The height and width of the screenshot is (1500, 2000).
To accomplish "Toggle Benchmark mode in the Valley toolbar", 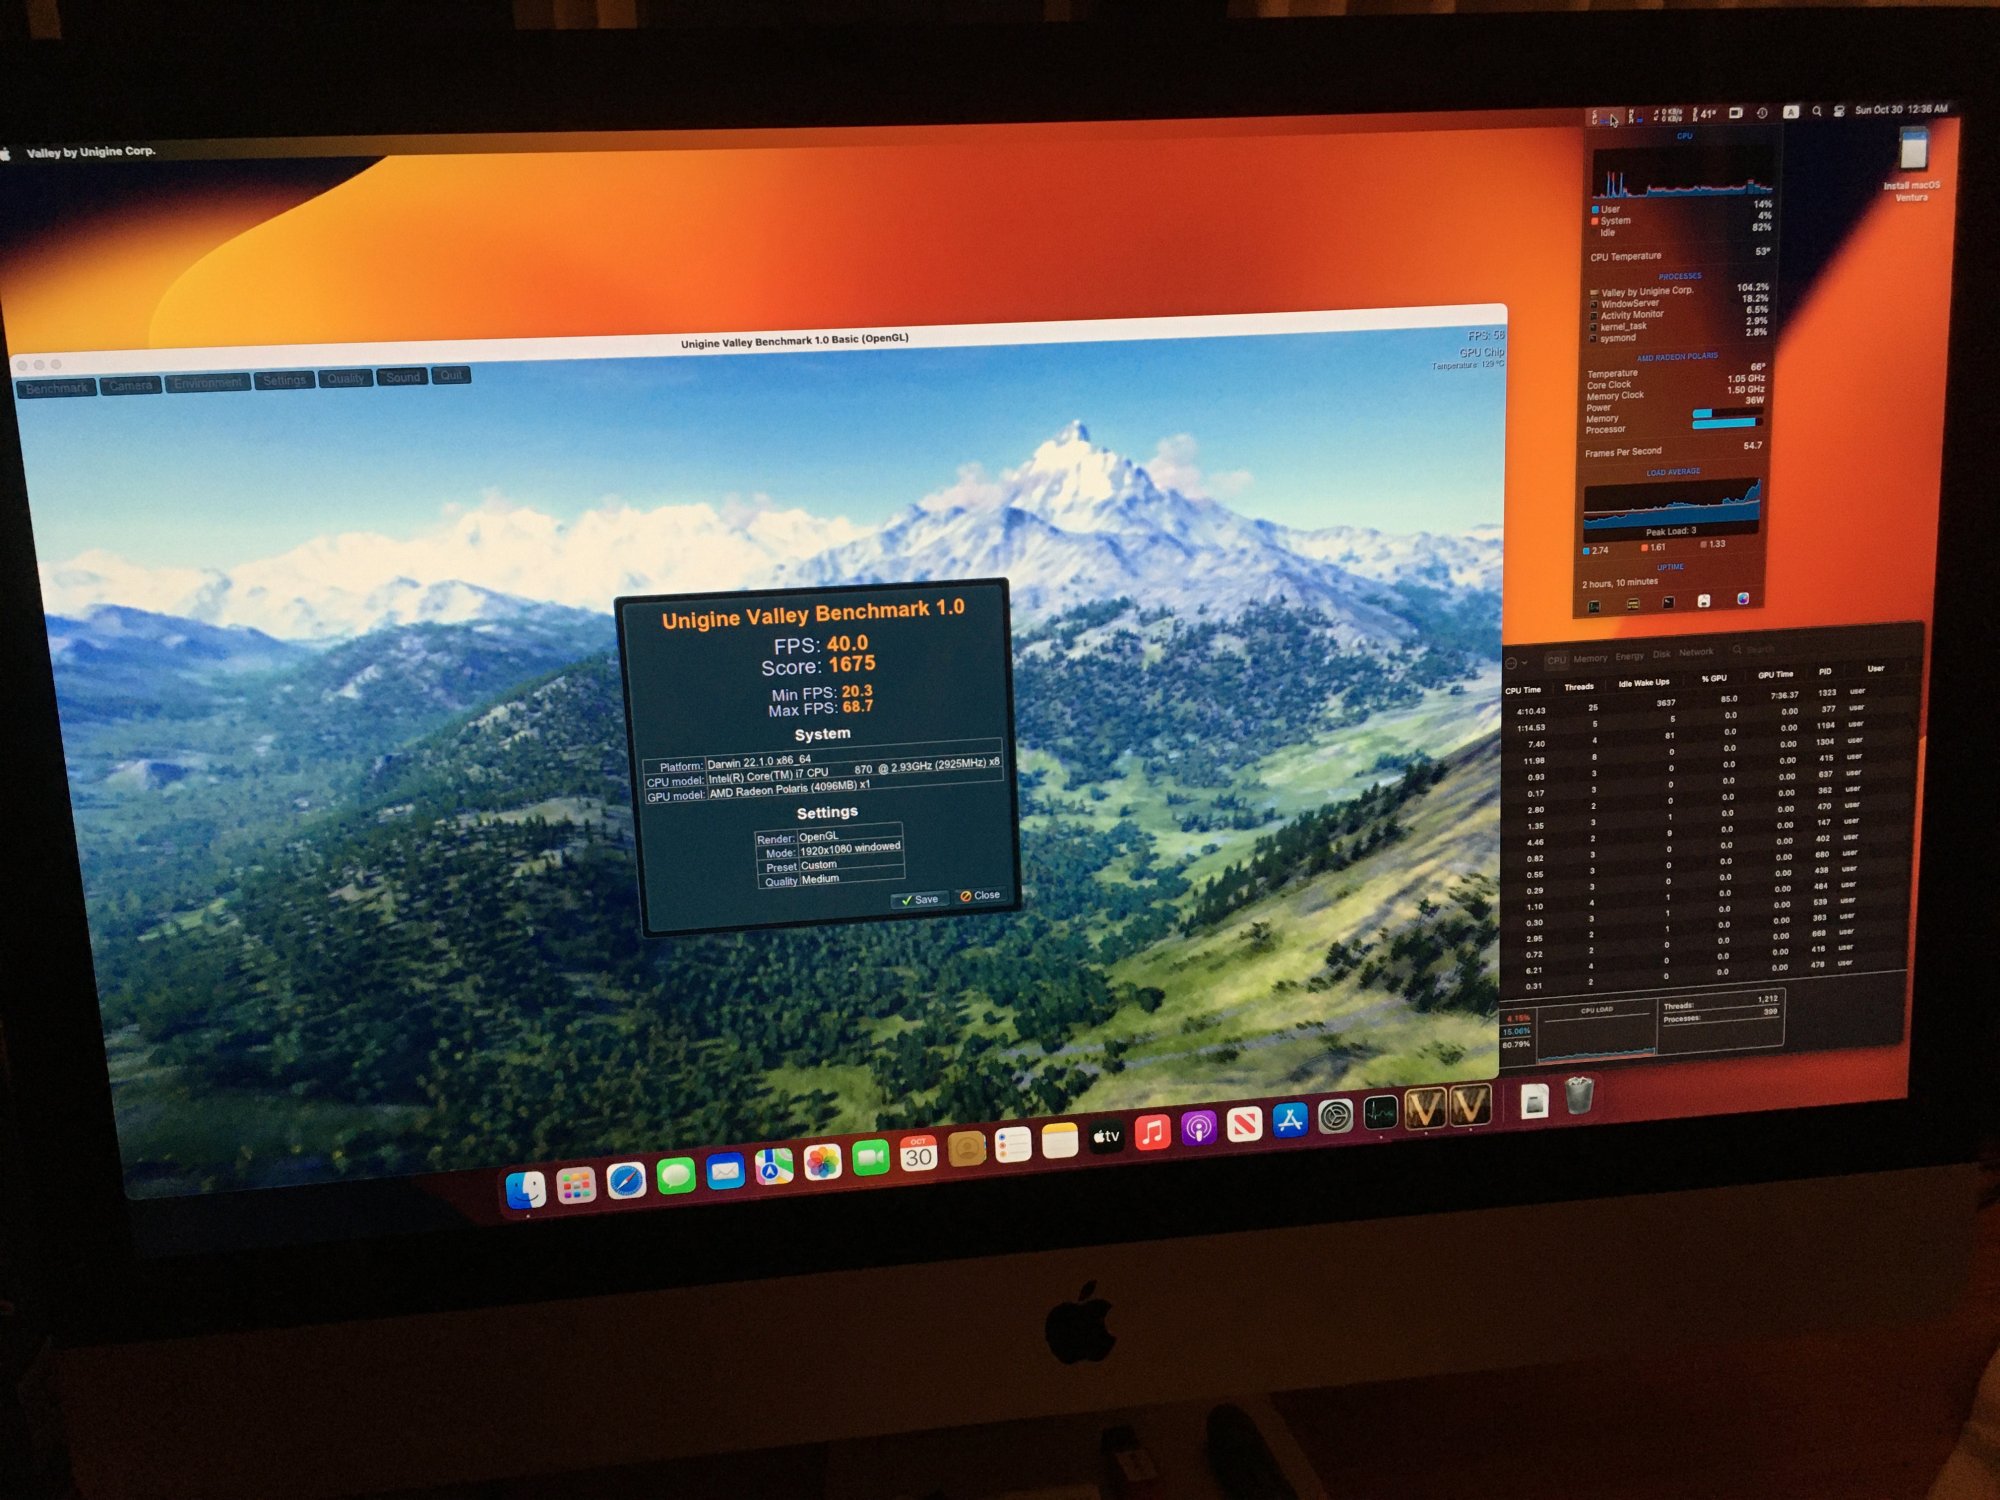I will click(57, 388).
